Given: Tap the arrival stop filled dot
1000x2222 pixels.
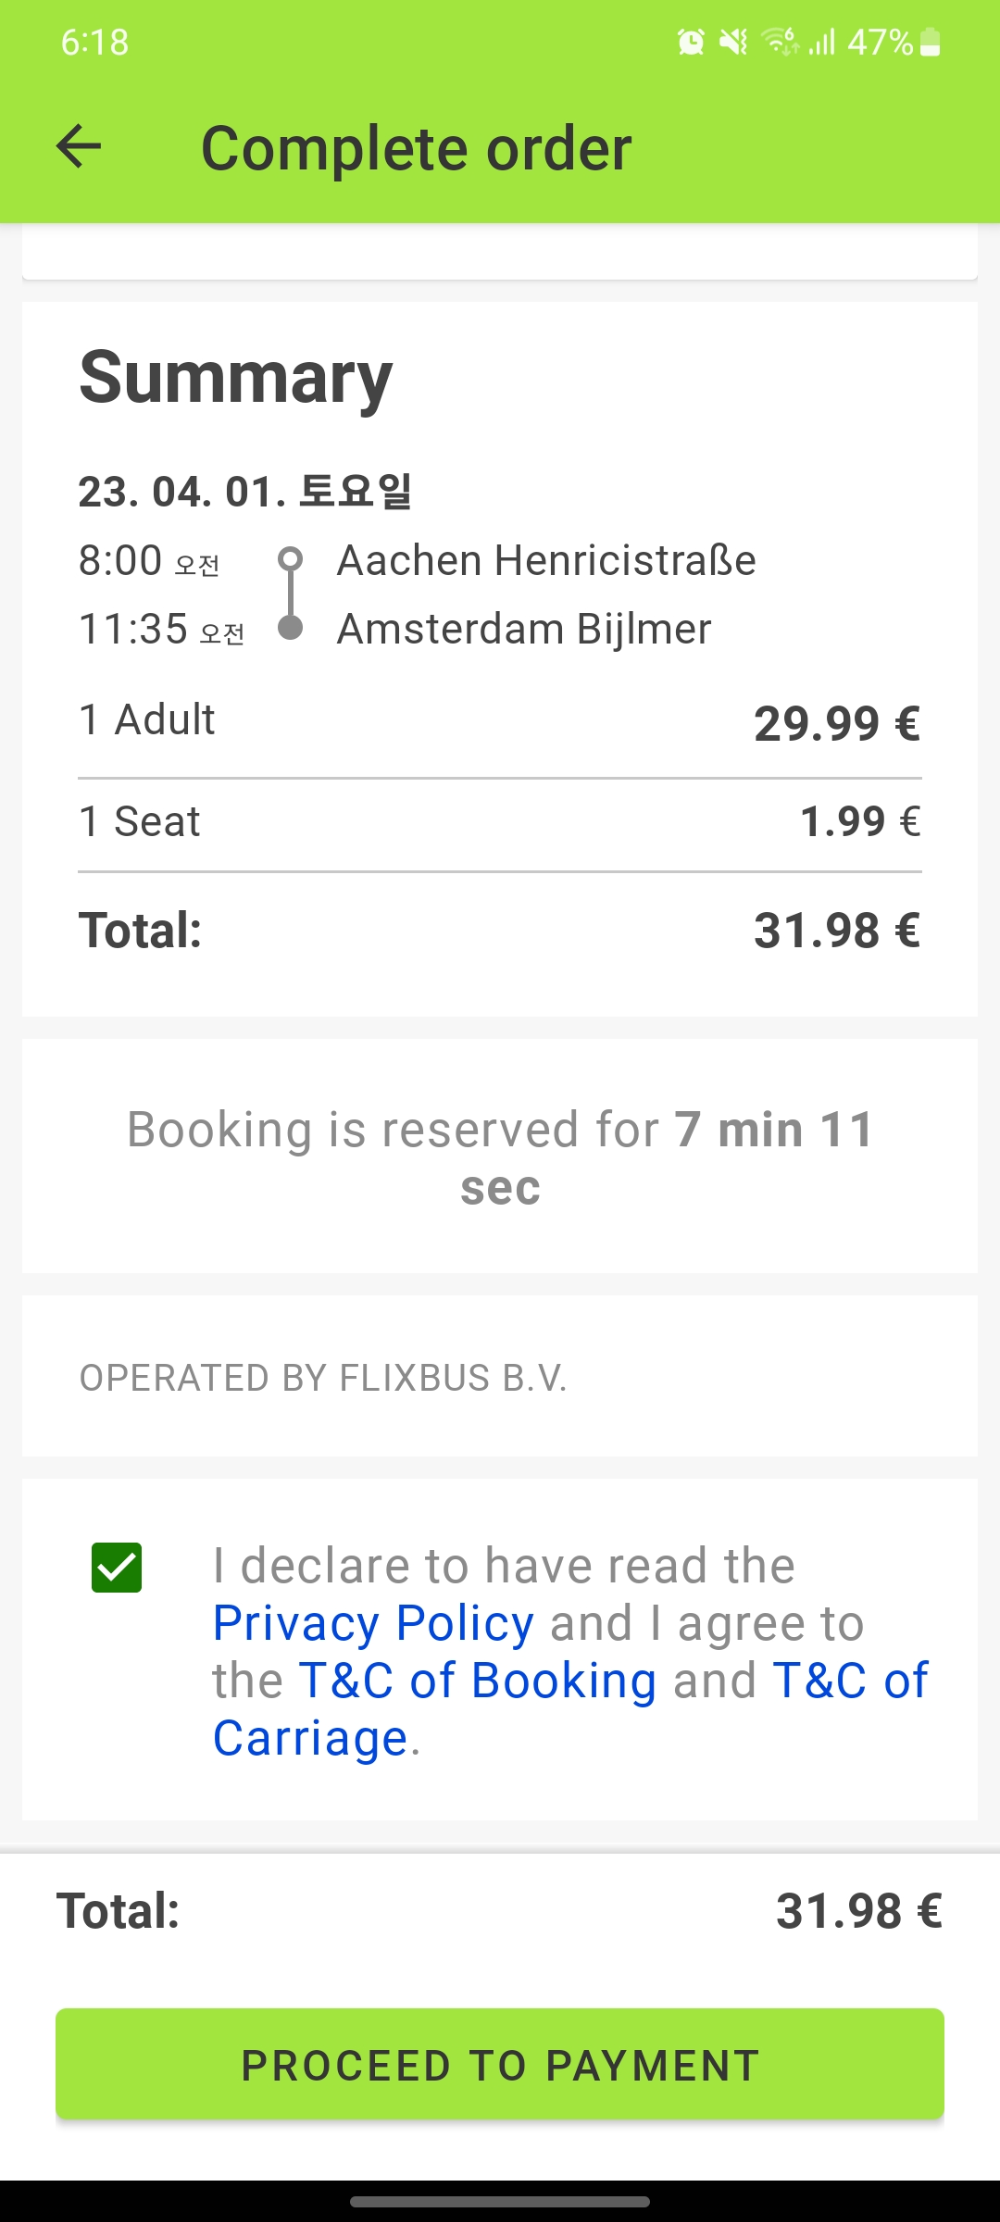Looking at the screenshot, I should click(291, 627).
